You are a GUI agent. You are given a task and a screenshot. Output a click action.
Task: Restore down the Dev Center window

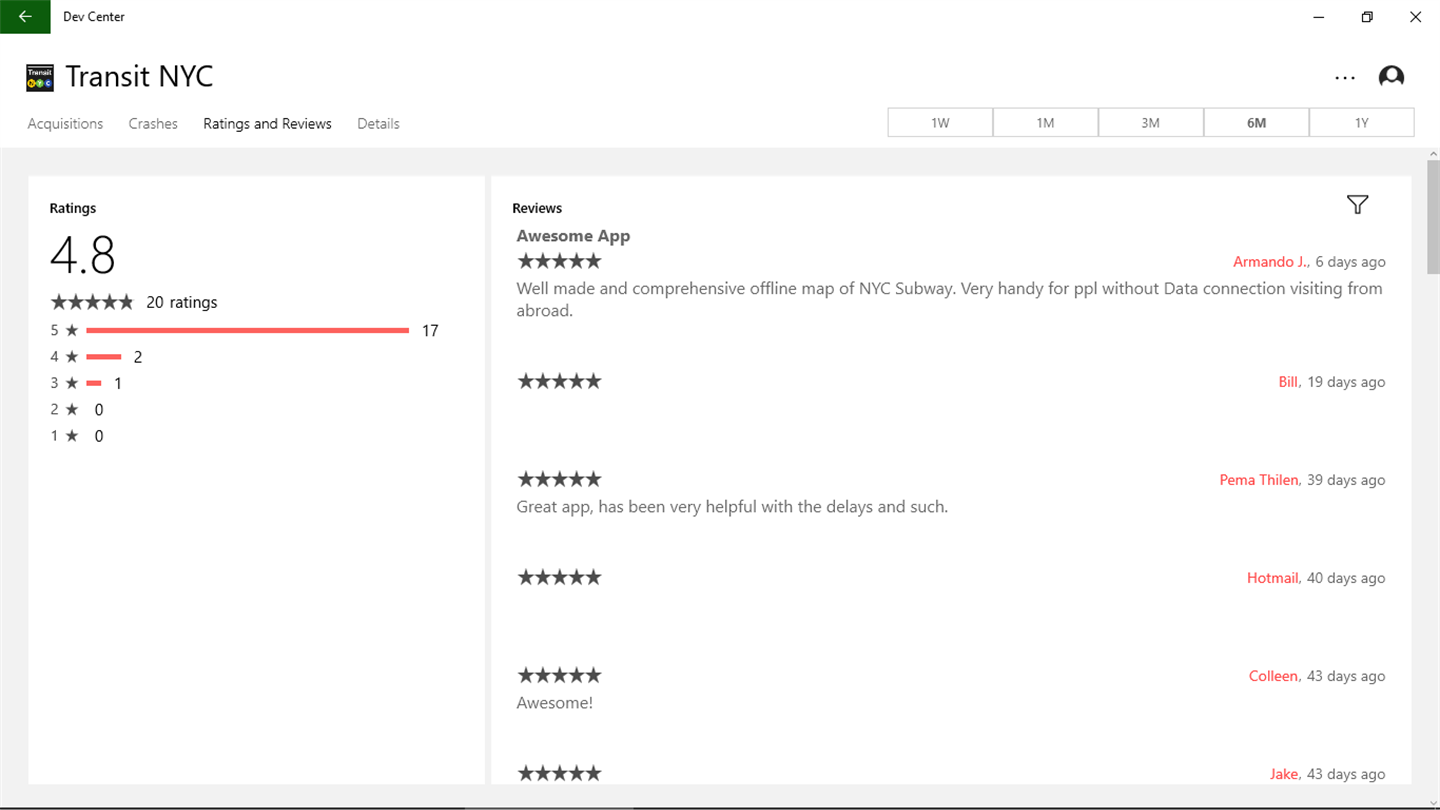[x=1367, y=17]
